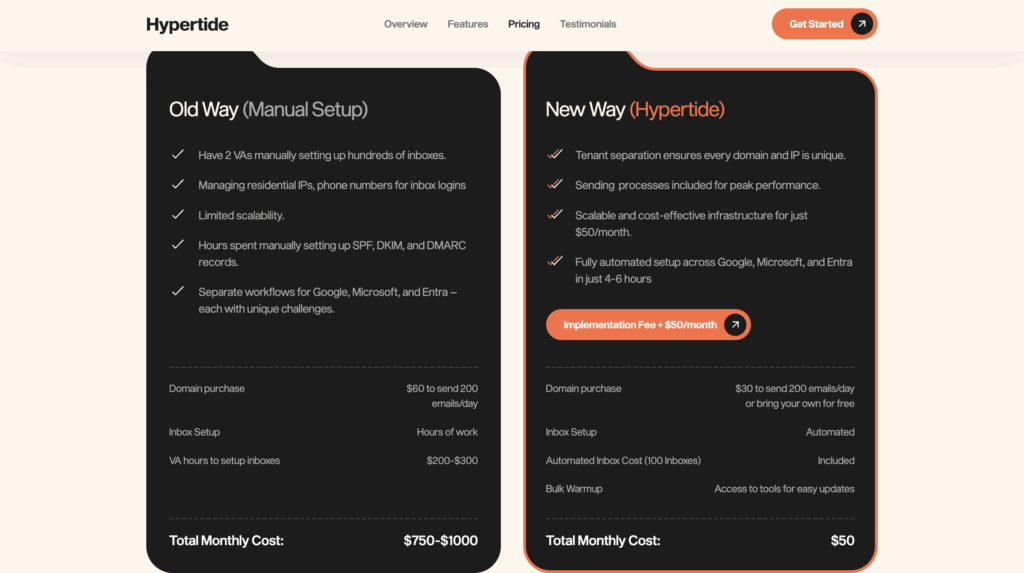Click 'VA hours to setup inboxes' label
Image resolution: width=1024 pixels, height=573 pixels.
pyautogui.click(x=224, y=461)
